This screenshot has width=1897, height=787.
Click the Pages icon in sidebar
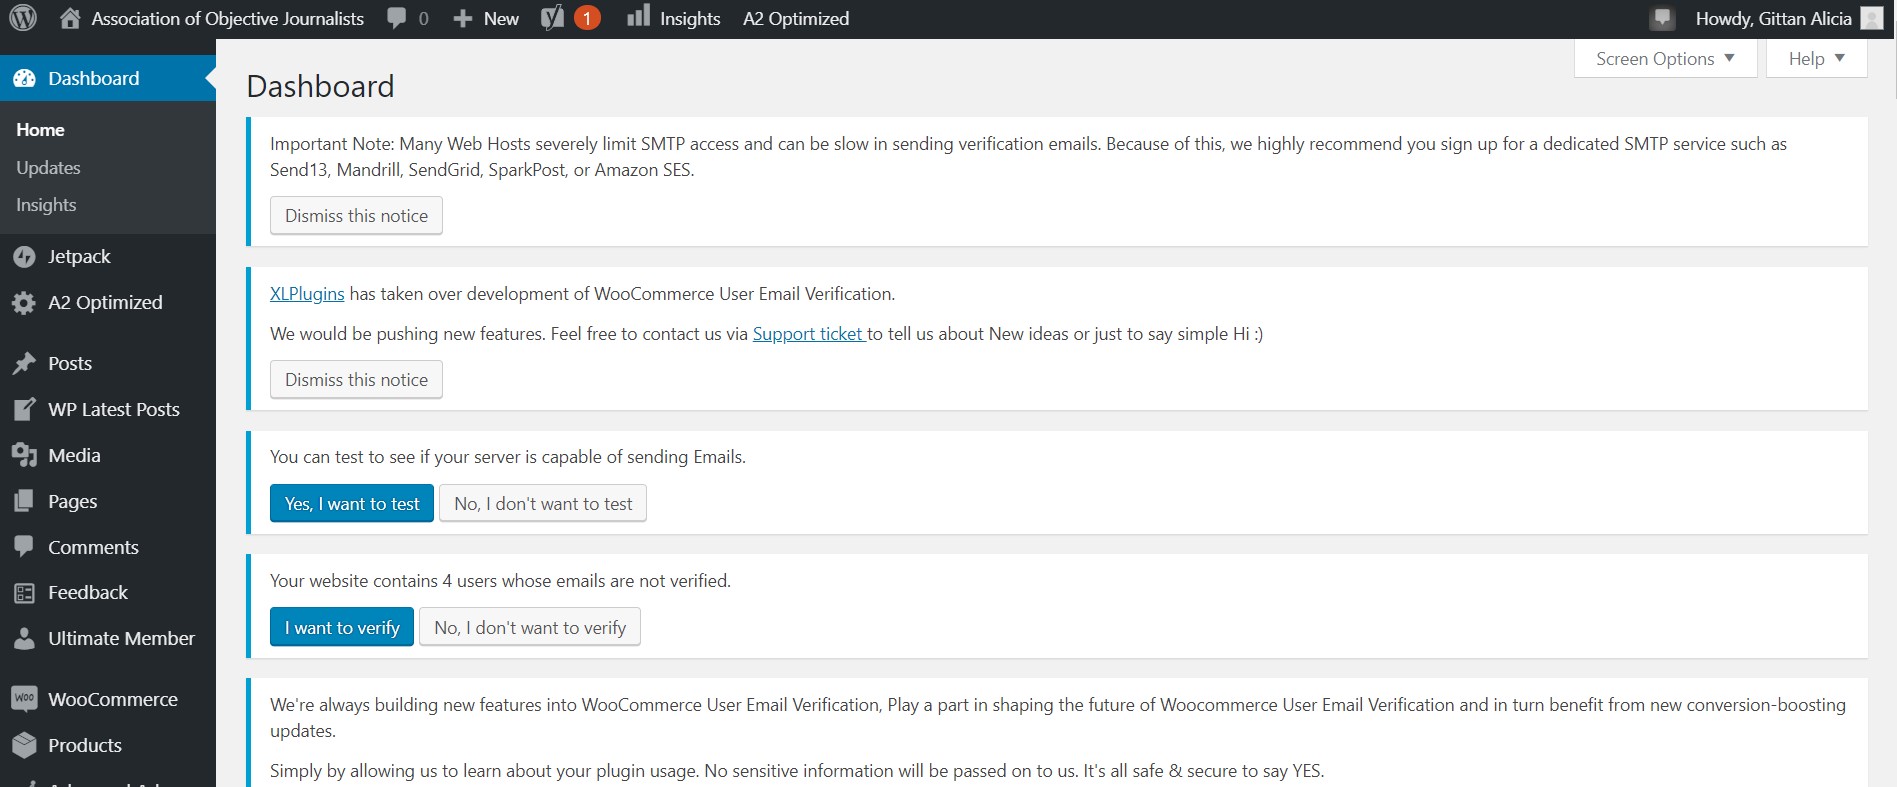(25, 502)
